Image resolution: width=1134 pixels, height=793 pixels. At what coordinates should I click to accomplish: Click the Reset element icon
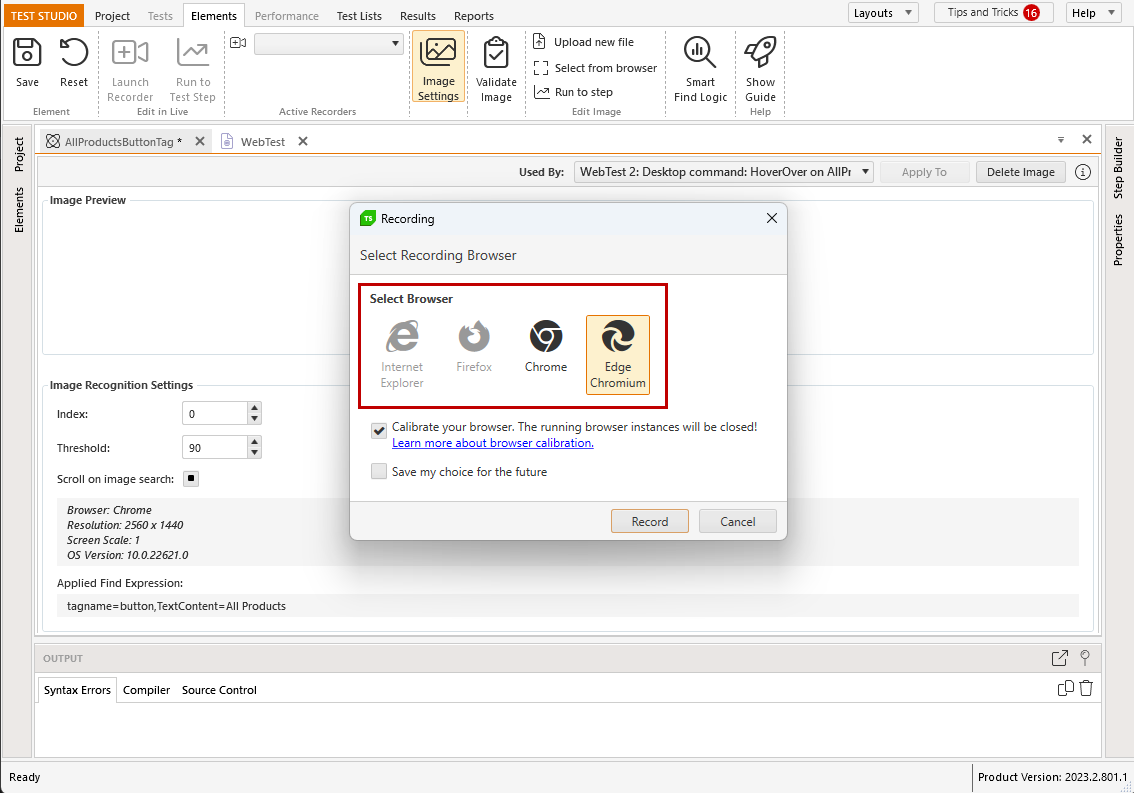click(74, 53)
